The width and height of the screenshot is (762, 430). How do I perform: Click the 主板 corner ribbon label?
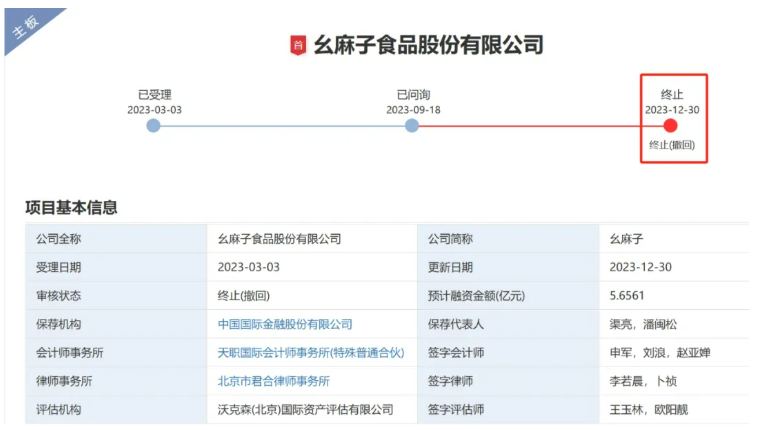(25, 26)
